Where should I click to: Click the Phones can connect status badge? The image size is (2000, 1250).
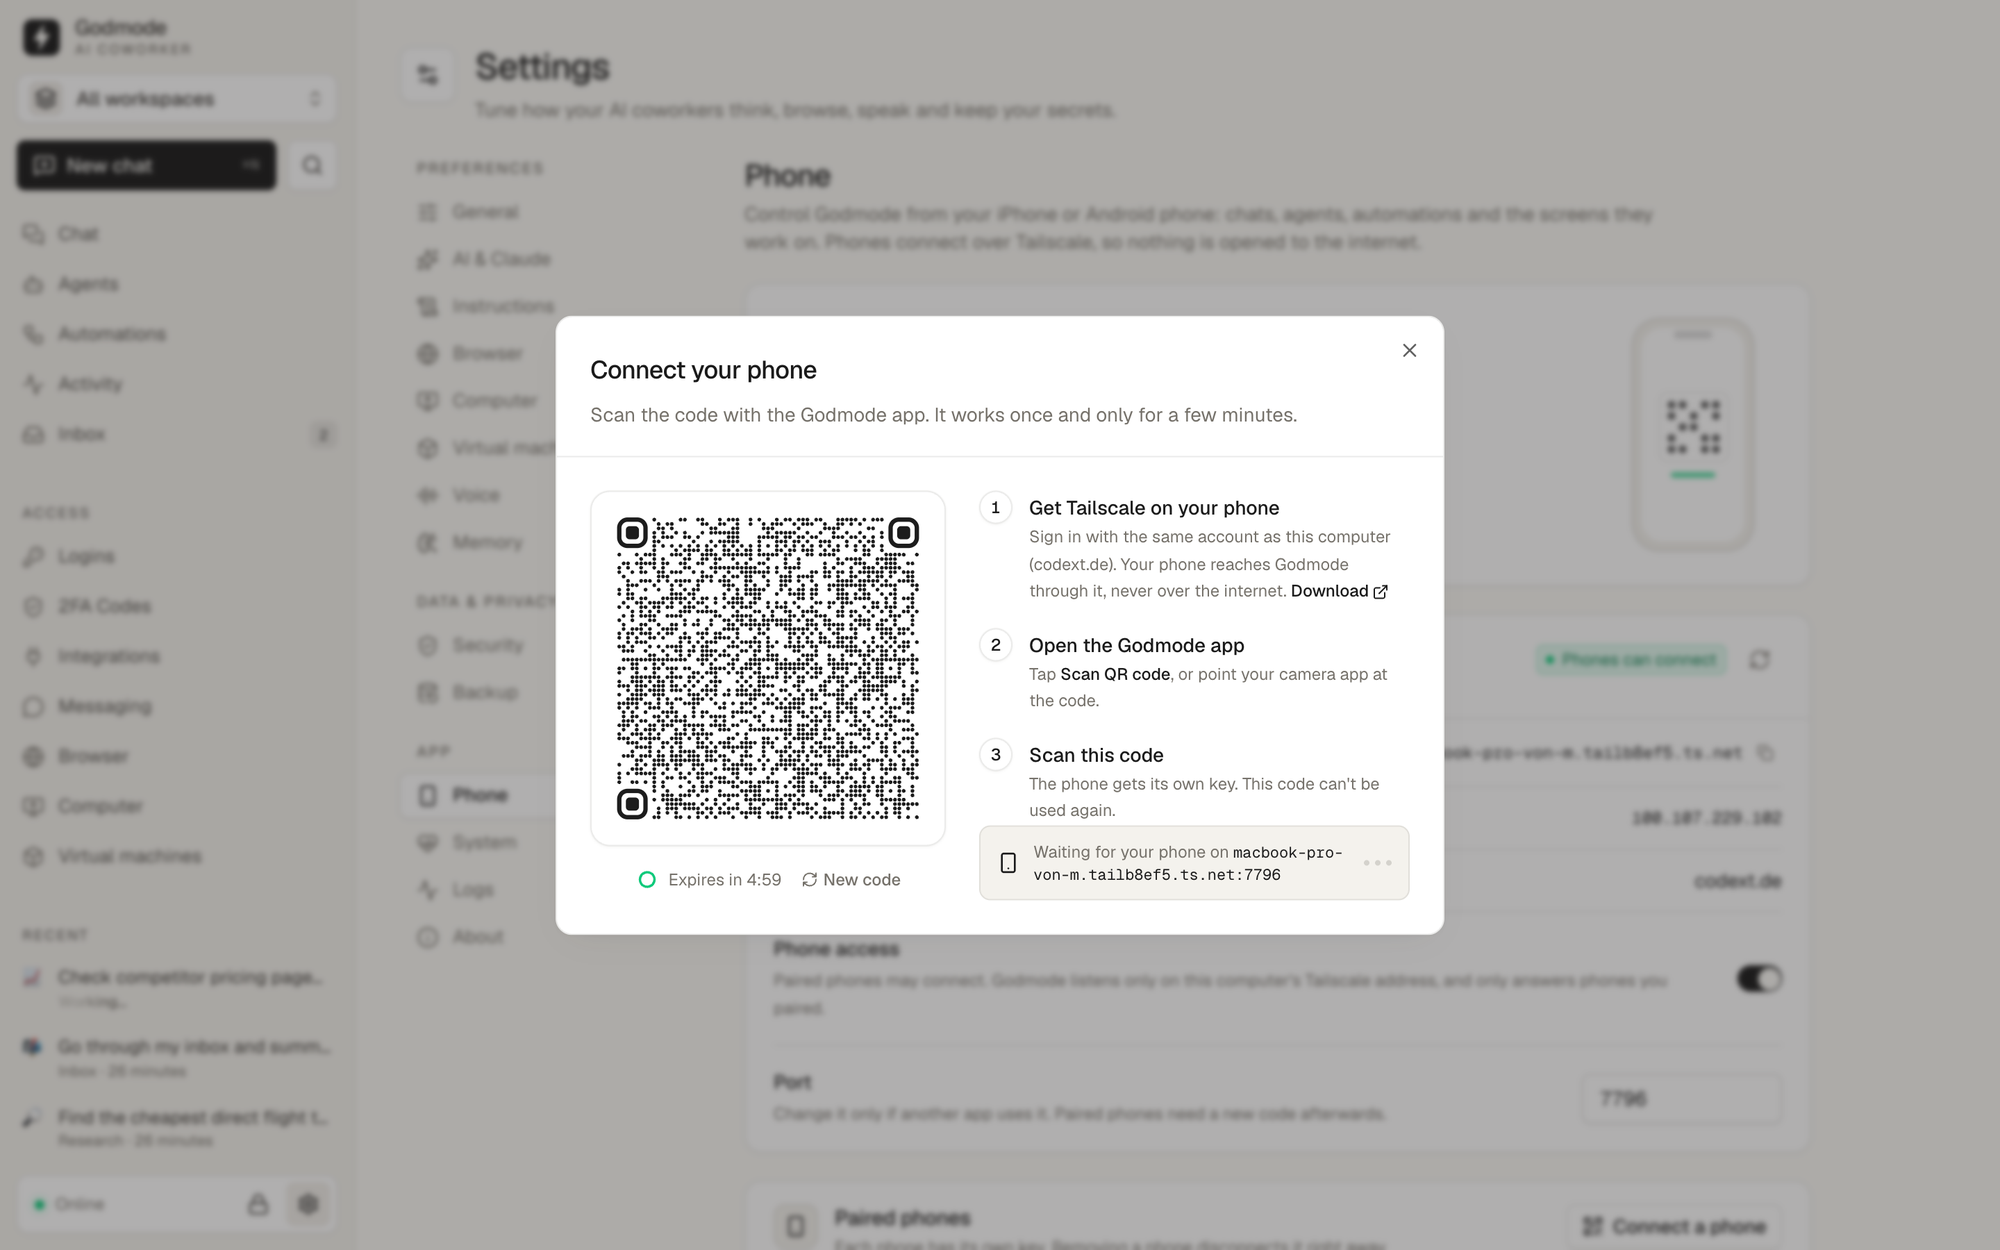pos(1630,660)
